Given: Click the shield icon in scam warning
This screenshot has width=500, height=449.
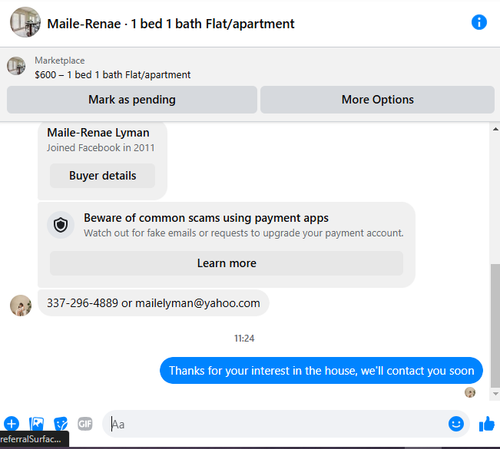Looking at the screenshot, I should pos(61,225).
